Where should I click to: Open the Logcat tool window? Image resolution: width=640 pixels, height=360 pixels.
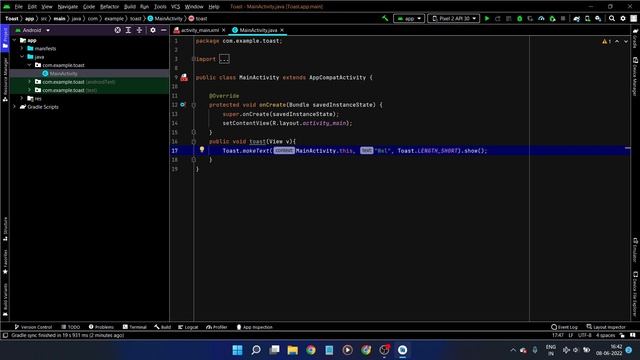[x=188, y=327]
